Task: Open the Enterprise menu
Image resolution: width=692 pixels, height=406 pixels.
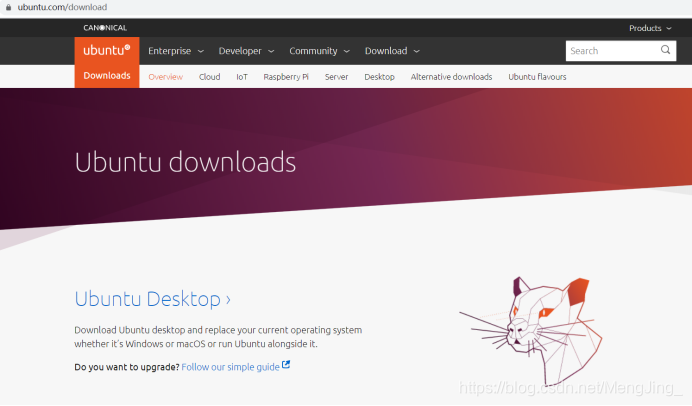Action: (x=176, y=51)
